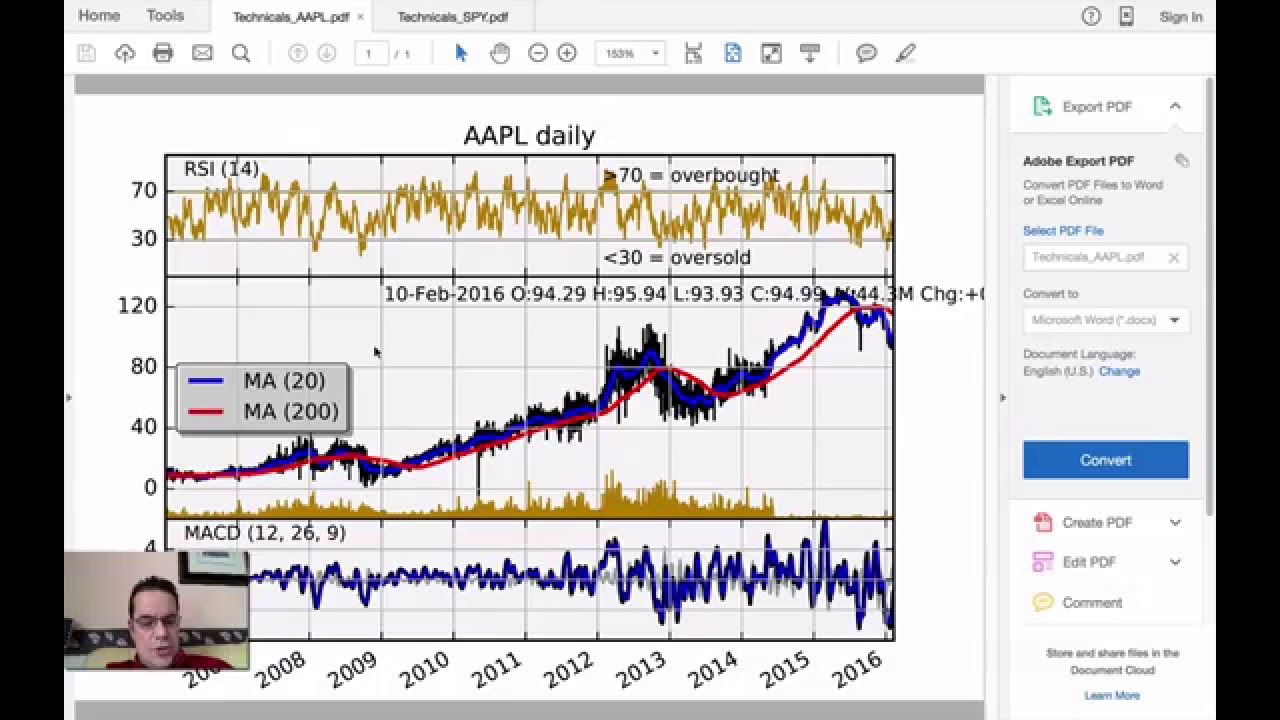Select the arrow Selection tool
The width and height of the screenshot is (1280, 720).
click(x=461, y=53)
